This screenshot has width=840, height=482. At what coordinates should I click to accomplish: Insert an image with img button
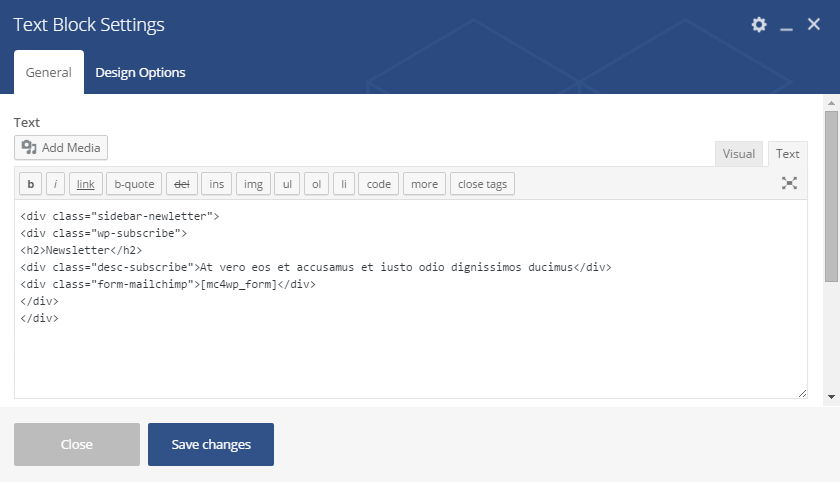click(253, 184)
